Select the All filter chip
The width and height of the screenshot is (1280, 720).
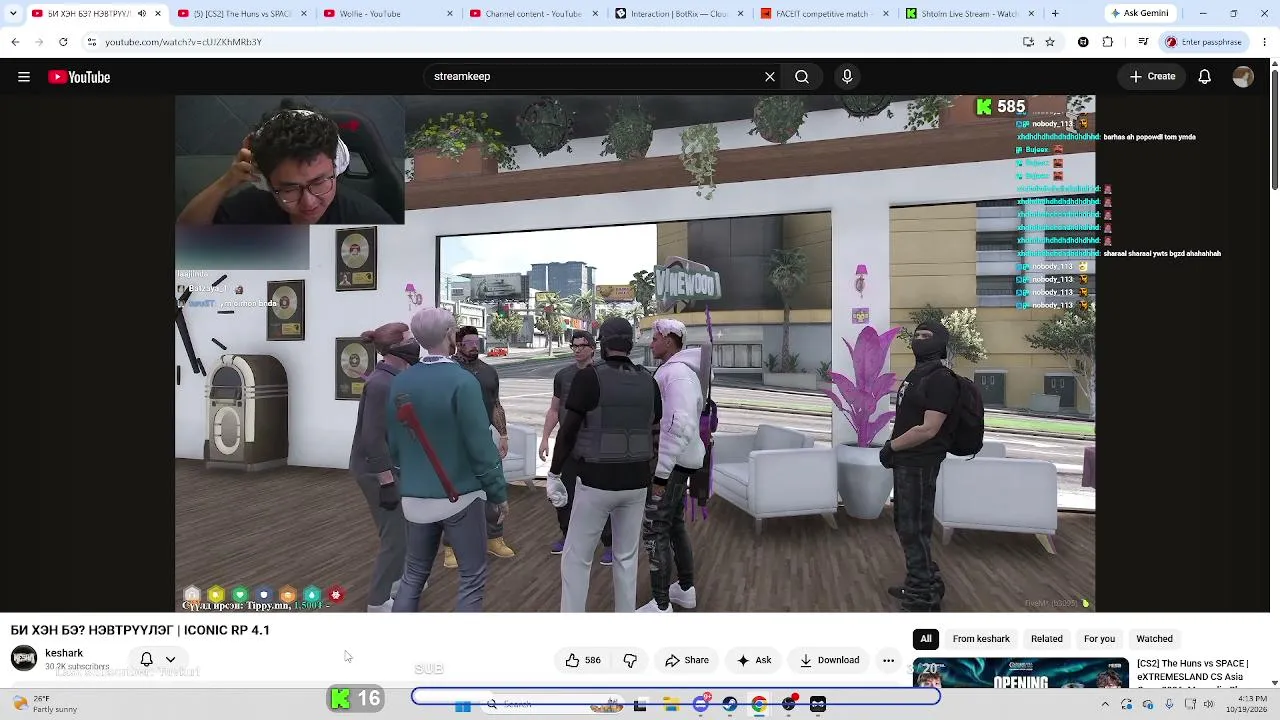tap(926, 639)
